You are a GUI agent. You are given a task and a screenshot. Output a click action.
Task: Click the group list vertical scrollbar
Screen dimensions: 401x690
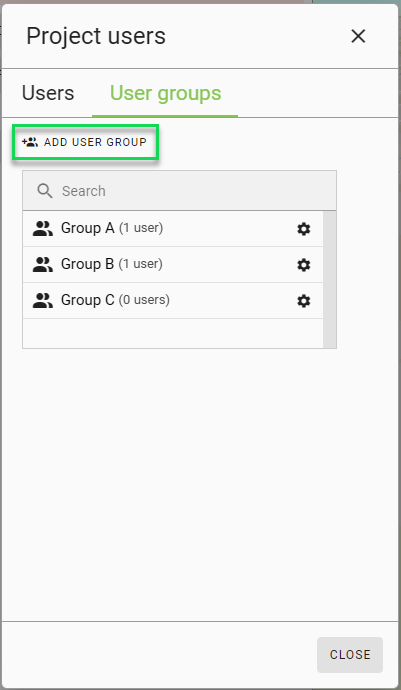(x=329, y=279)
